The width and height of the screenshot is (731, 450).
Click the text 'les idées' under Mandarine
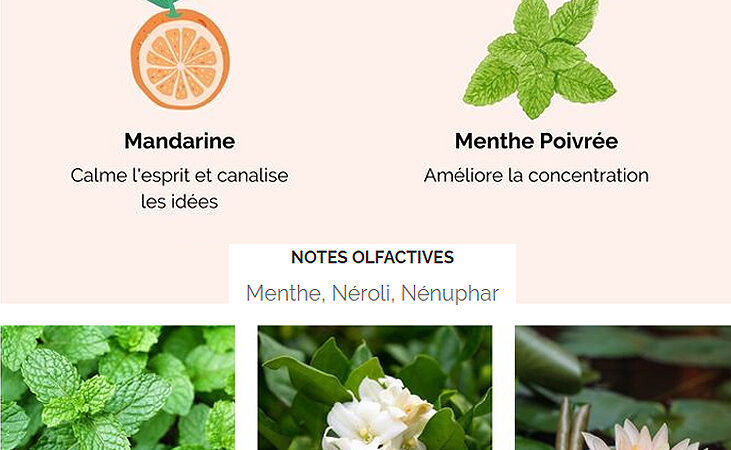tap(179, 202)
